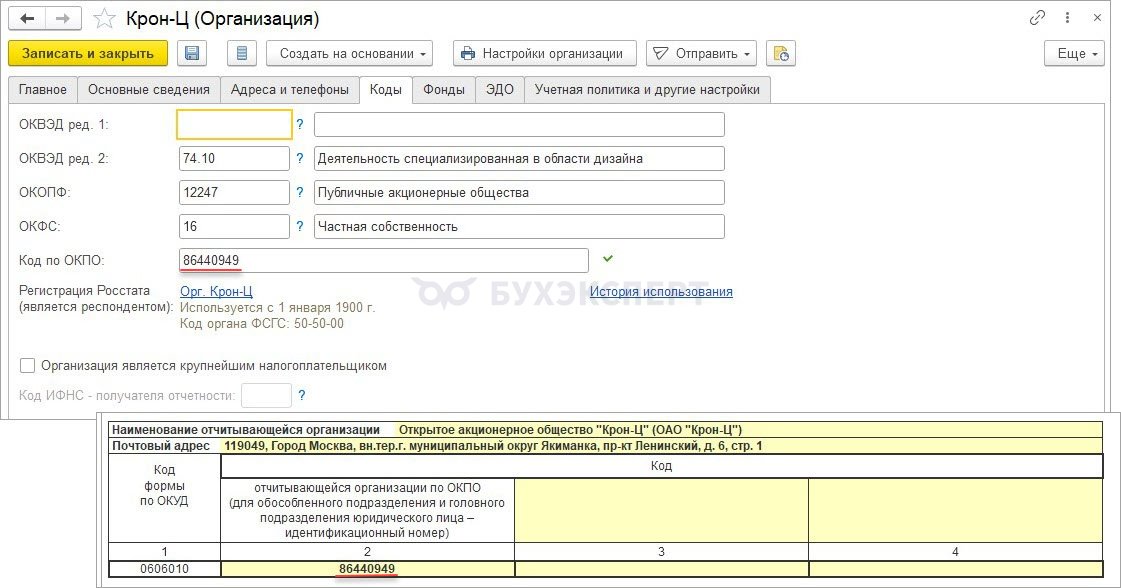1121x588 pixels.
Task: Add organization to favorites with star icon
Action: pyautogui.click(x=104, y=19)
